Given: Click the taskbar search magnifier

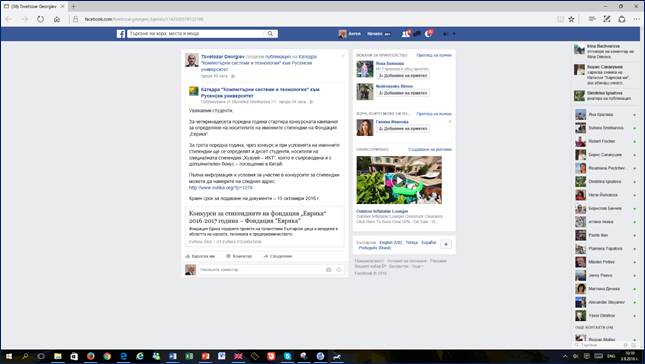Looking at the screenshot, I should pyautogui.click(x=25, y=357).
